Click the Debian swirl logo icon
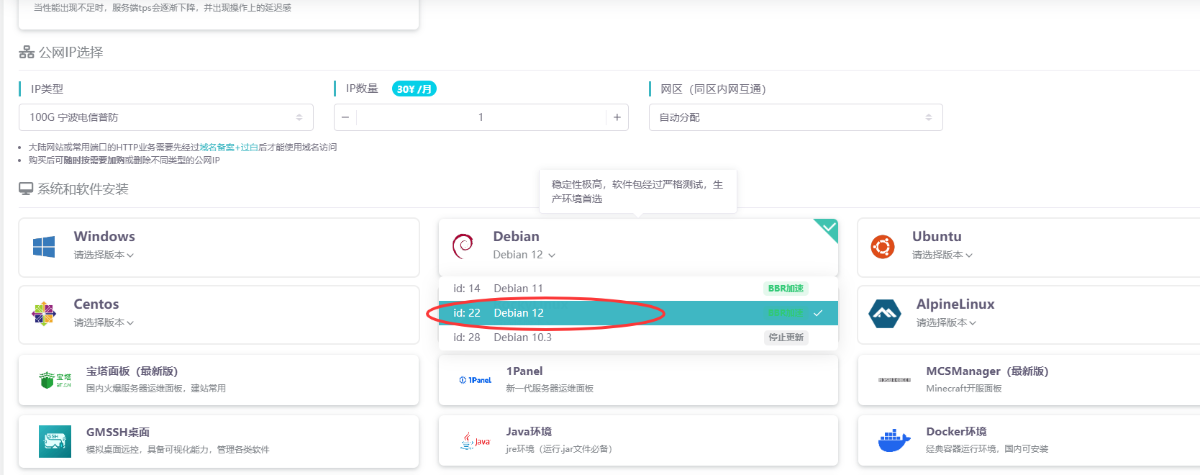The height and width of the screenshot is (475, 1200). 463,246
